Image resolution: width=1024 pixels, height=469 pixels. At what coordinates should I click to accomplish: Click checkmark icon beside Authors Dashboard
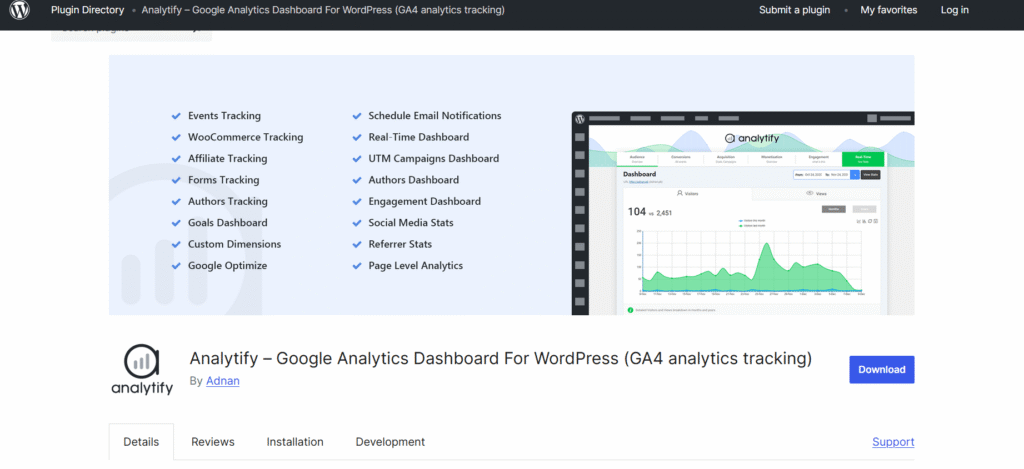[357, 180]
